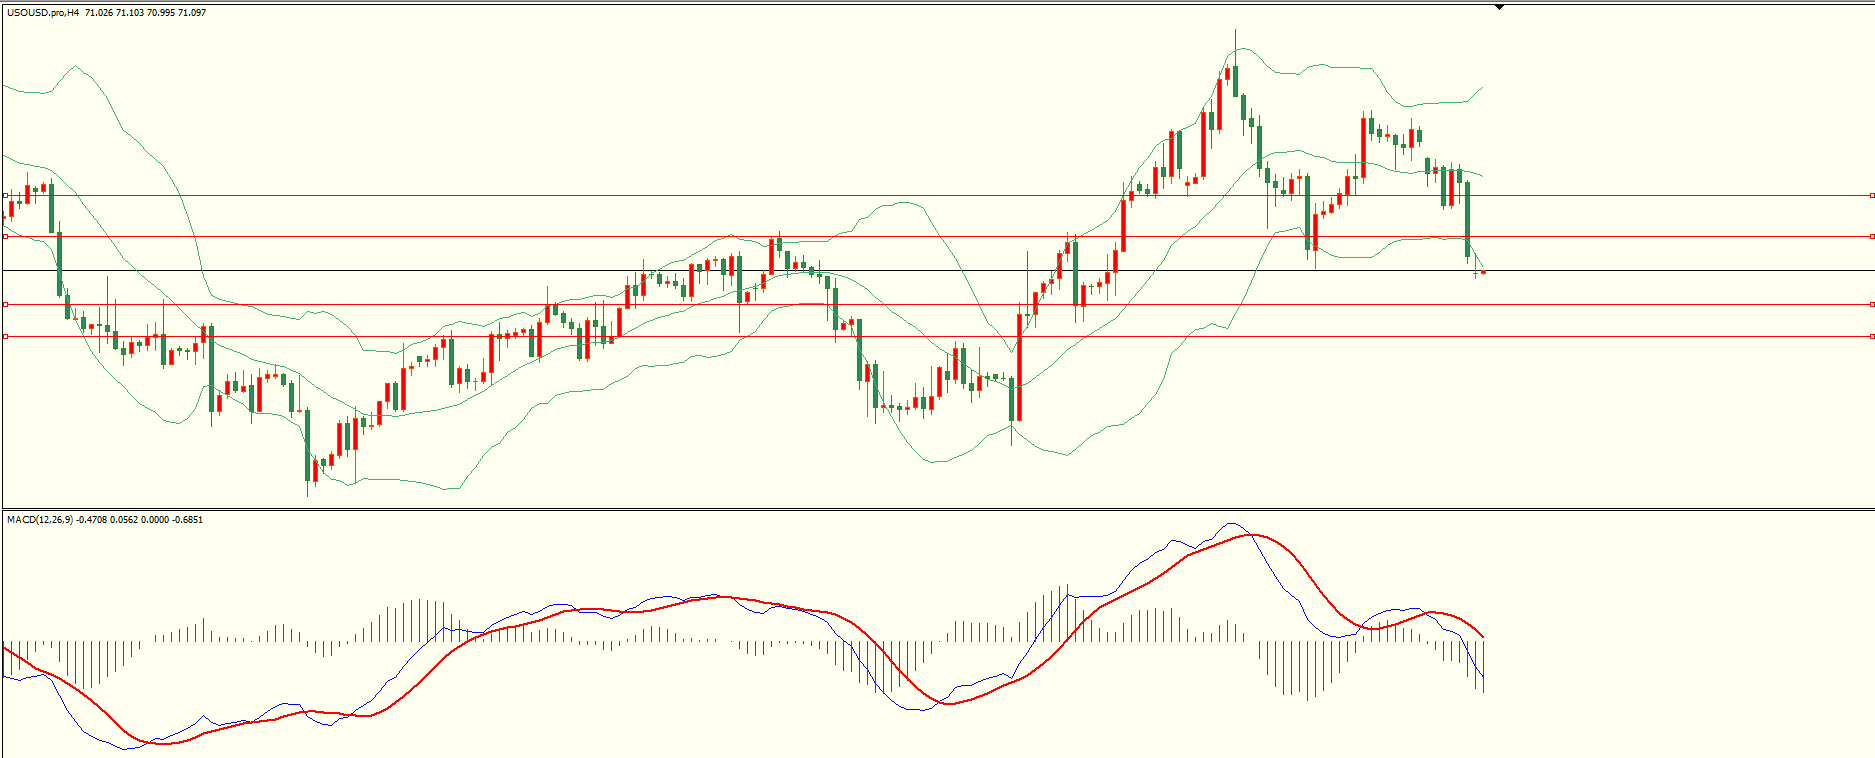This screenshot has width=1875, height=758.
Task: Click the latest small red candle at chart's right edge
Action: [x=1483, y=272]
